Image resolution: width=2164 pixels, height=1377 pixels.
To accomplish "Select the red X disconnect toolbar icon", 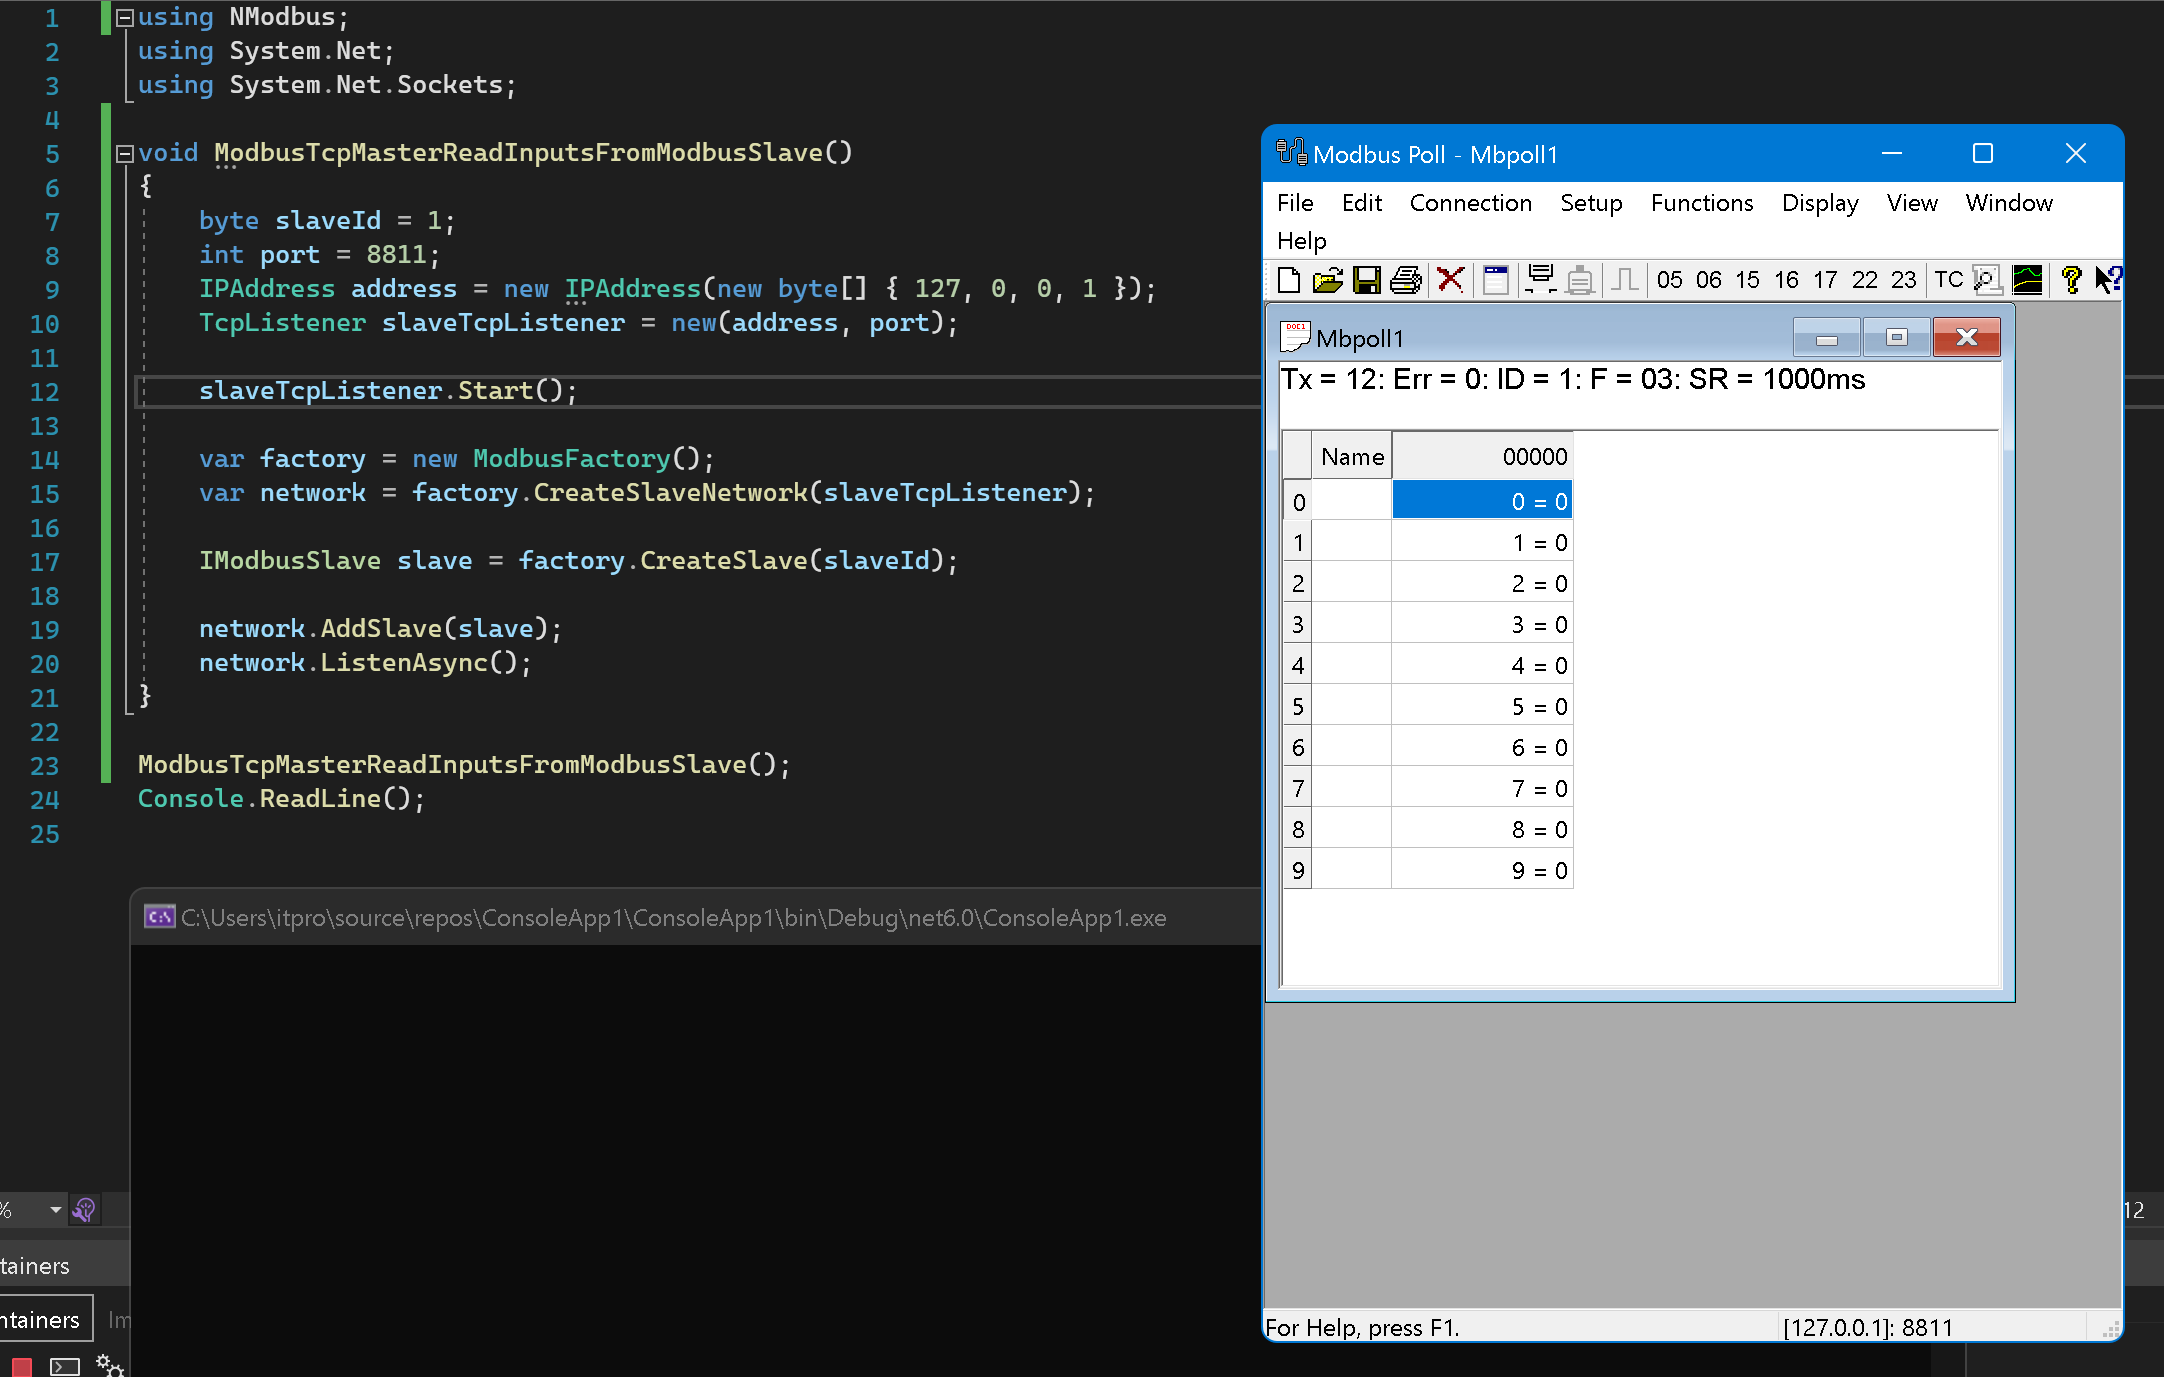I will [1451, 281].
